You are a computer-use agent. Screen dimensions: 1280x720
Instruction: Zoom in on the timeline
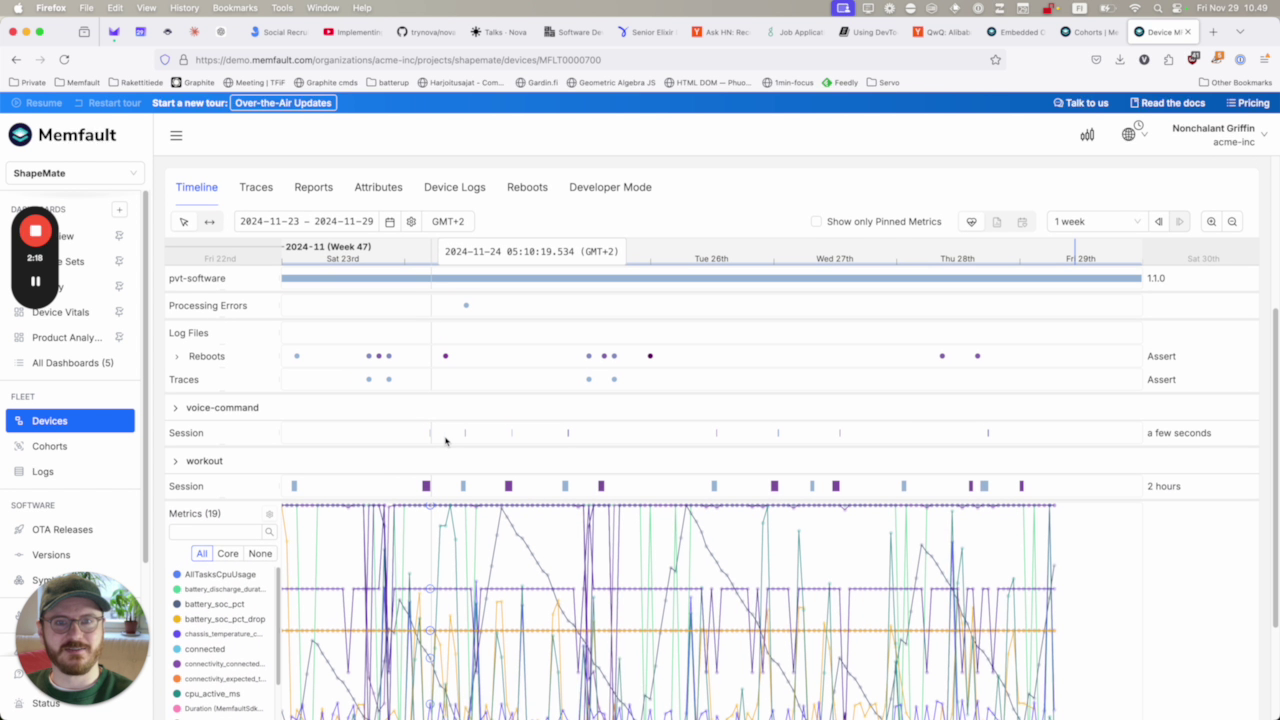[1211, 222]
